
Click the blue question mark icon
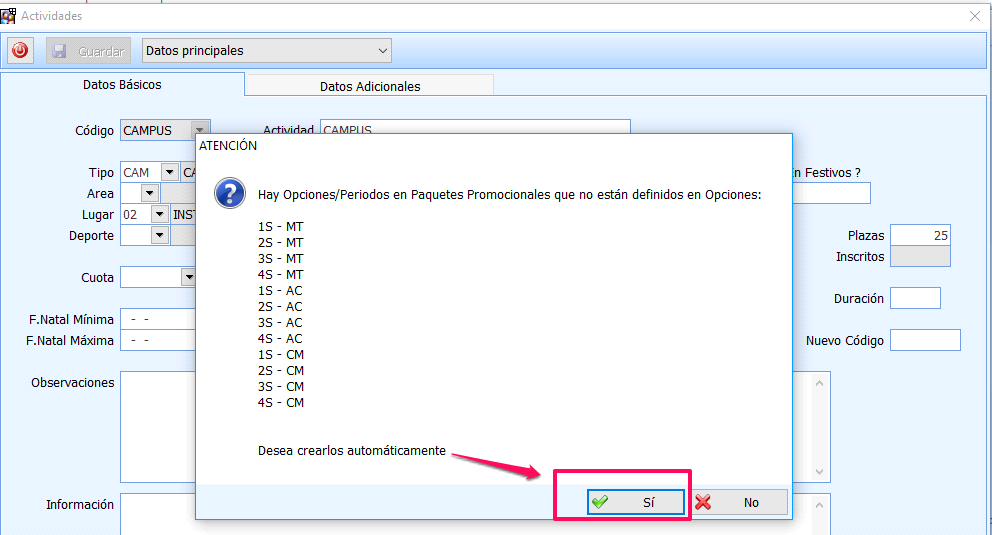tap(229, 194)
